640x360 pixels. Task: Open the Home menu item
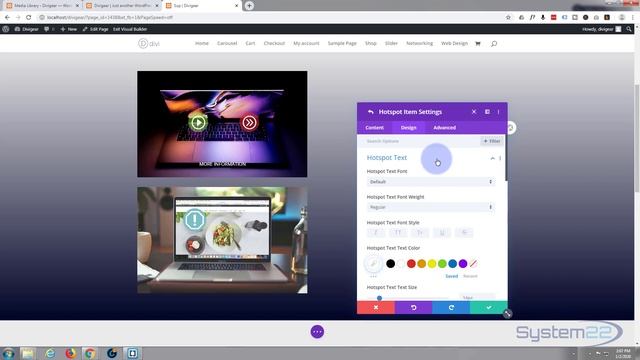coord(202,43)
